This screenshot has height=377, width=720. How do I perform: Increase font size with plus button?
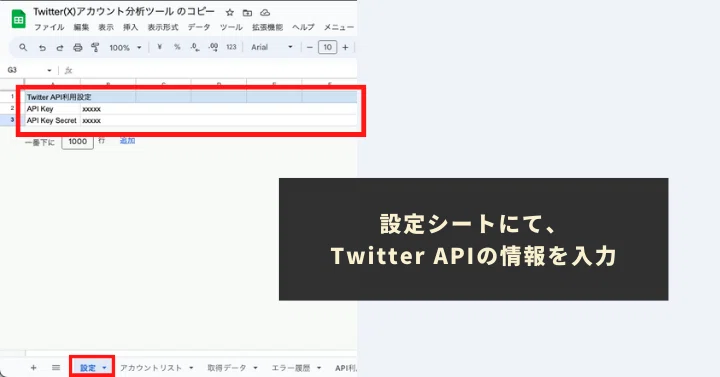click(x=345, y=47)
